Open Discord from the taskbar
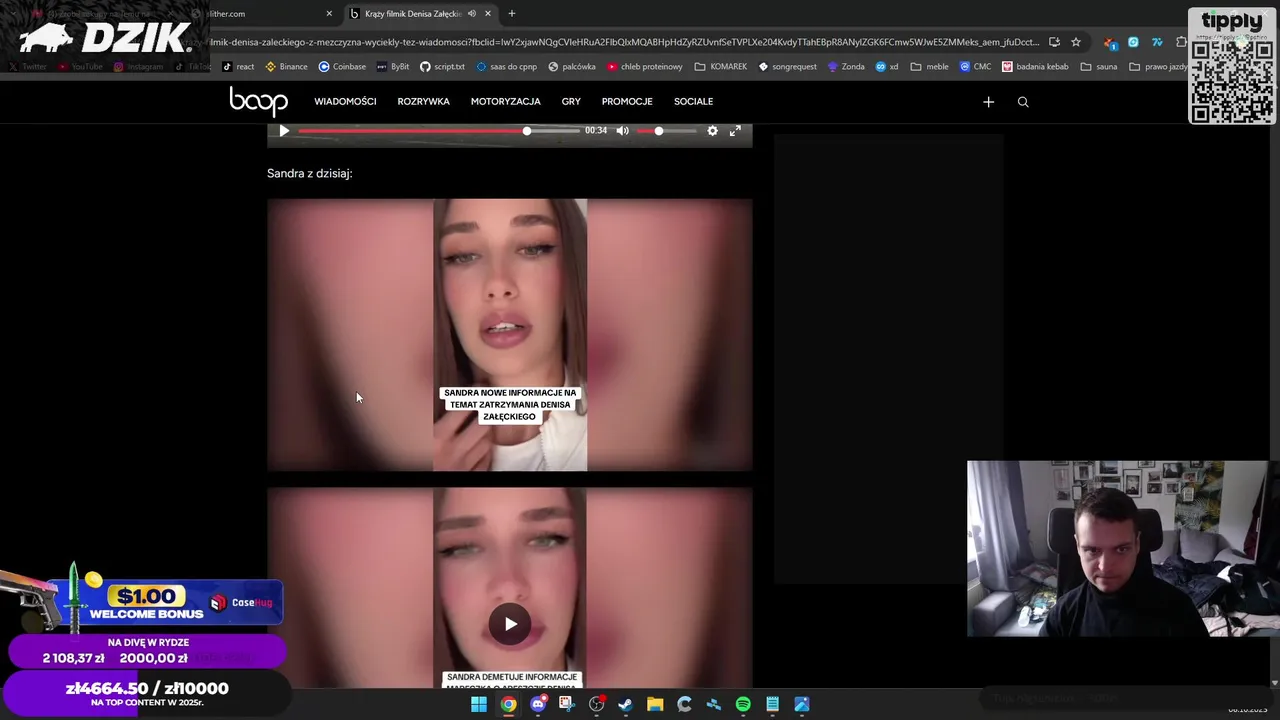This screenshot has width=1280, height=720. click(x=538, y=704)
